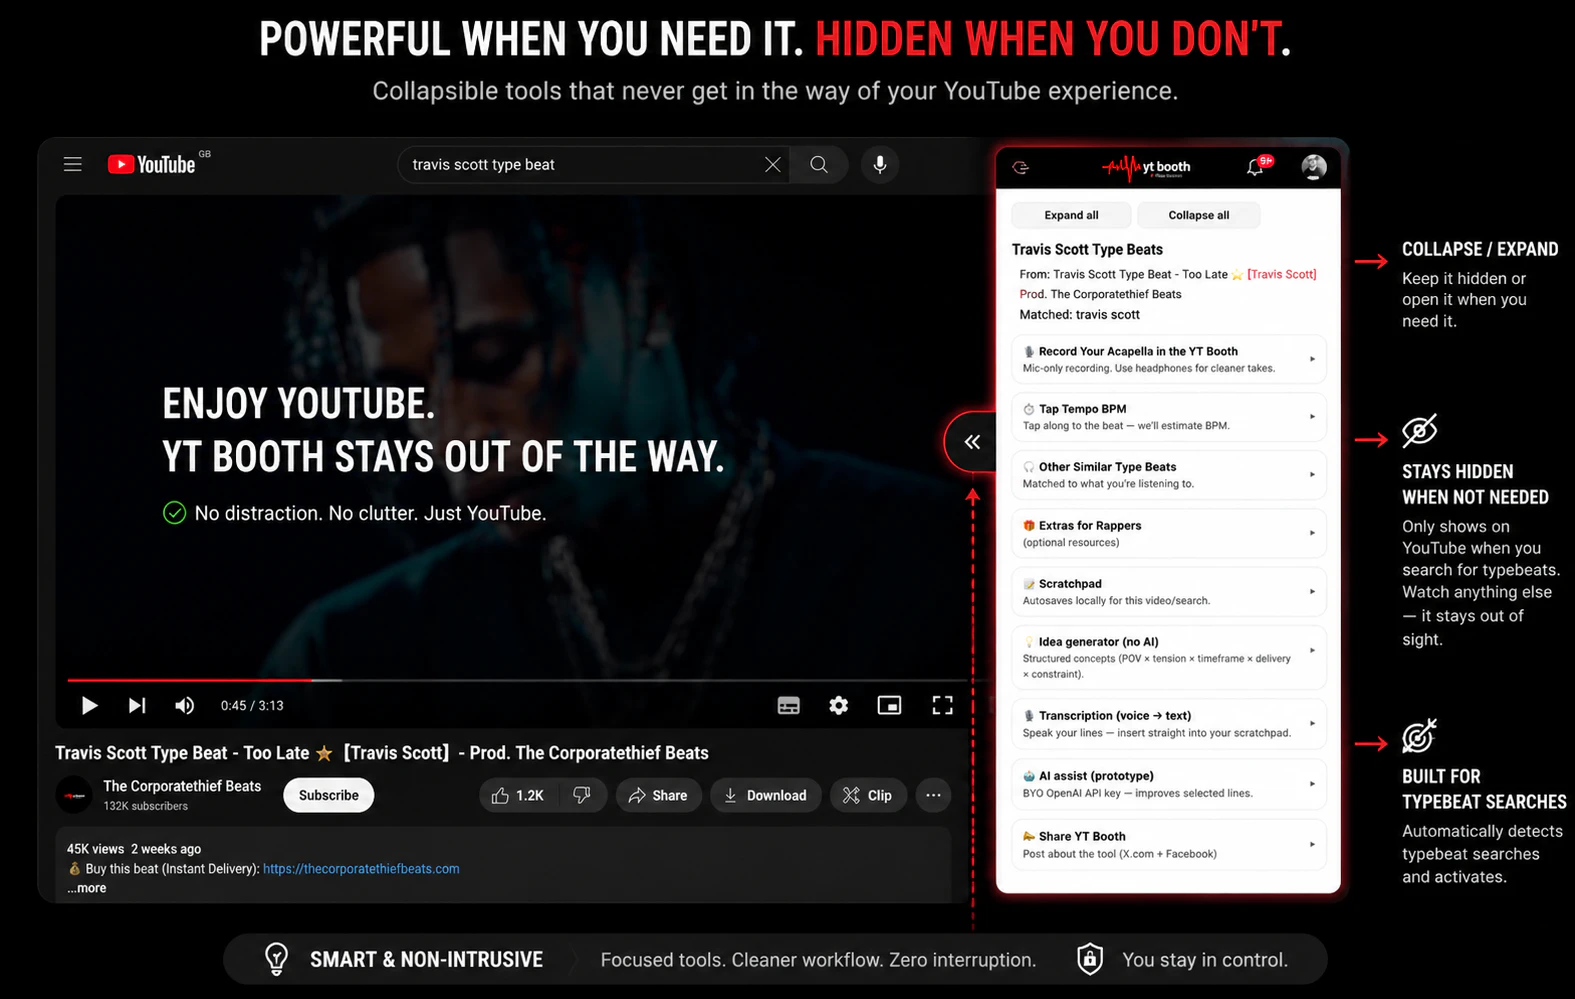The image size is (1575, 999).
Task: Seek on the red video progress bar
Action: coord(517,680)
